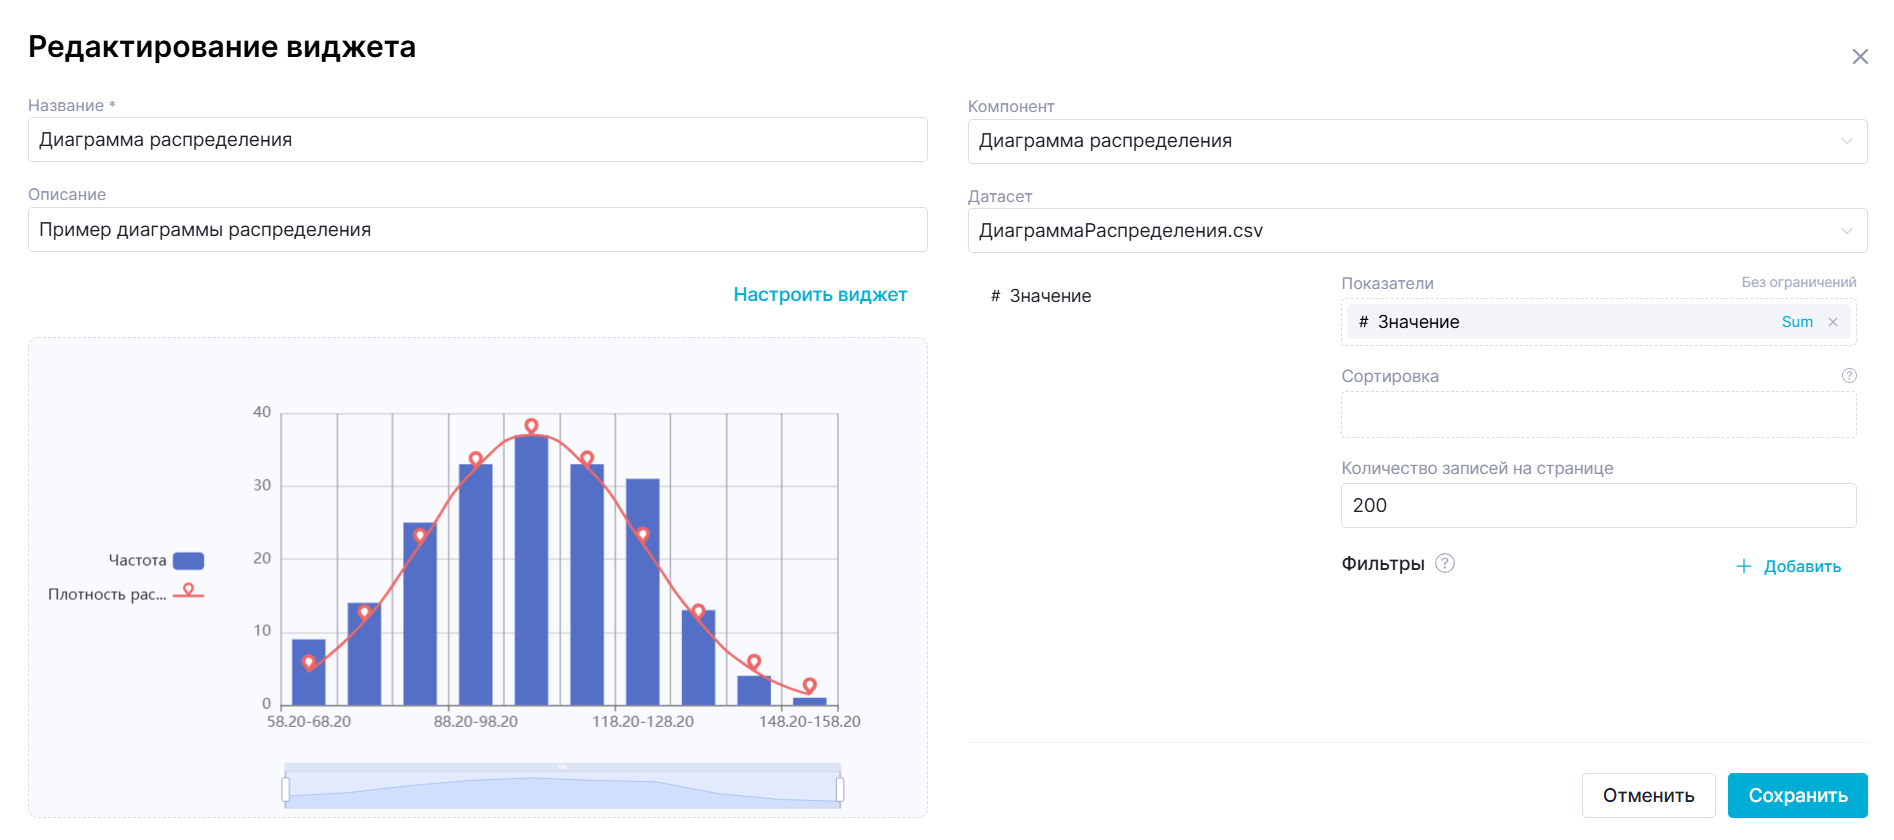1894x840 pixels.
Task: Click the Название input field
Action: pyautogui.click(x=477, y=140)
